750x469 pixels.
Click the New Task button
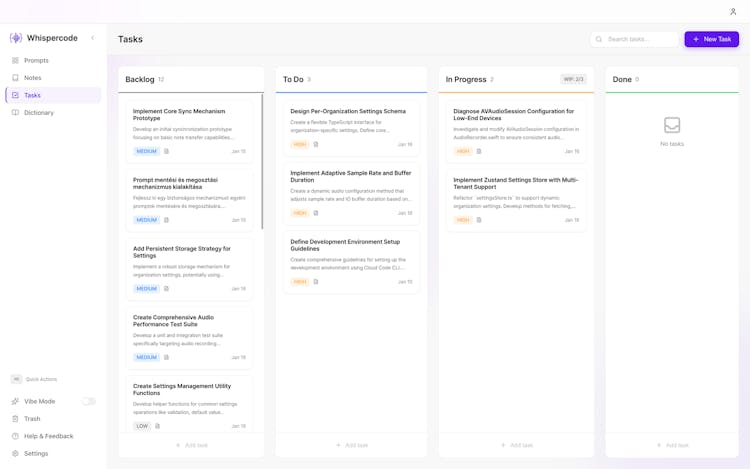tap(711, 39)
